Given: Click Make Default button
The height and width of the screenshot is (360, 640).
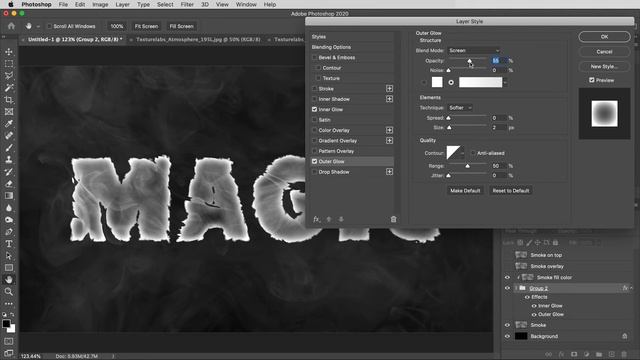Looking at the screenshot, I should [465, 191].
